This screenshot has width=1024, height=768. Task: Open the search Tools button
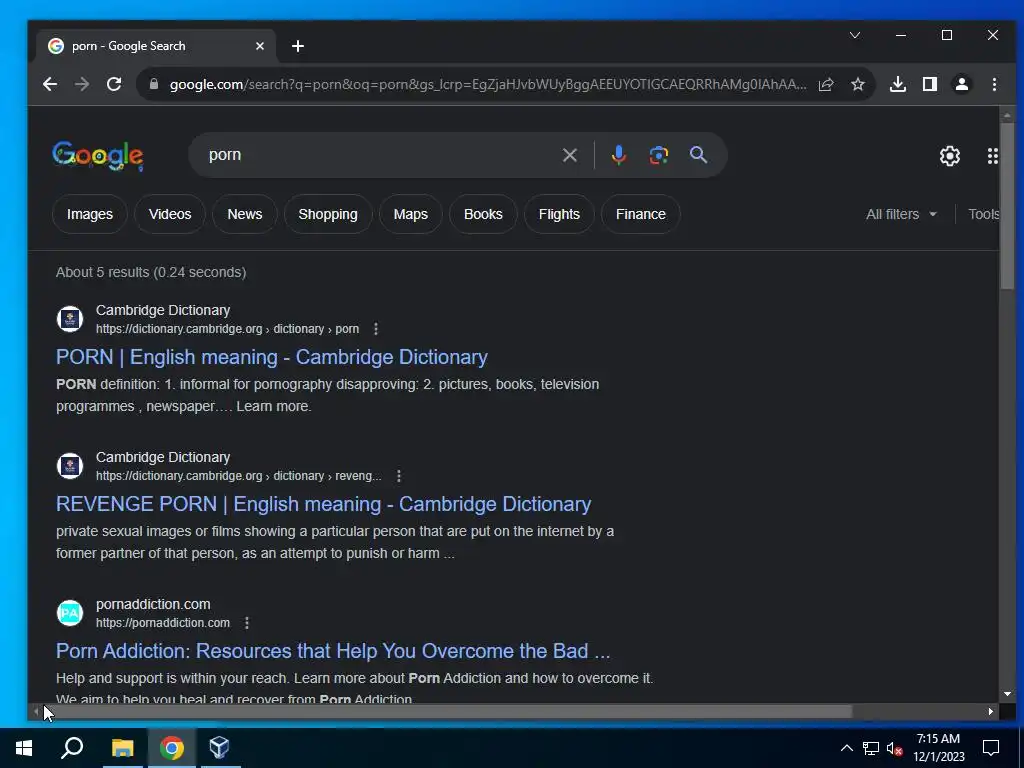coord(983,214)
